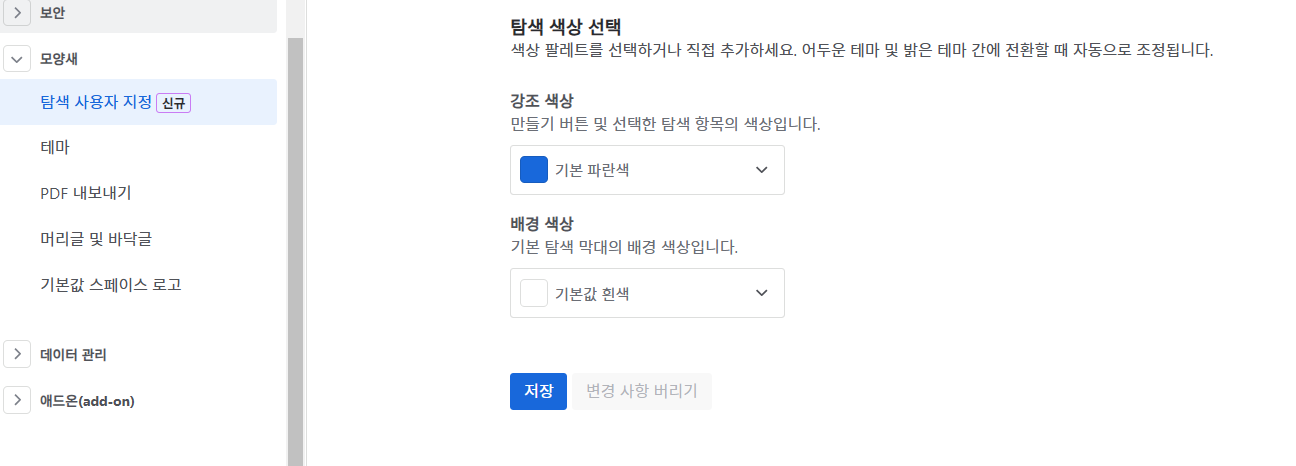The height and width of the screenshot is (466, 1296).
Task: Click the 신규 badge label
Action: coord(174,102)
